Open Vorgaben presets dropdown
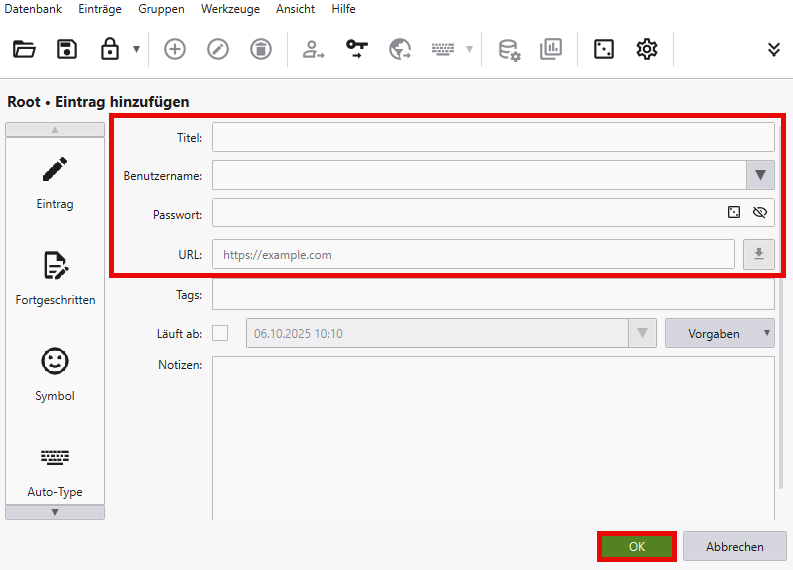 720,333
